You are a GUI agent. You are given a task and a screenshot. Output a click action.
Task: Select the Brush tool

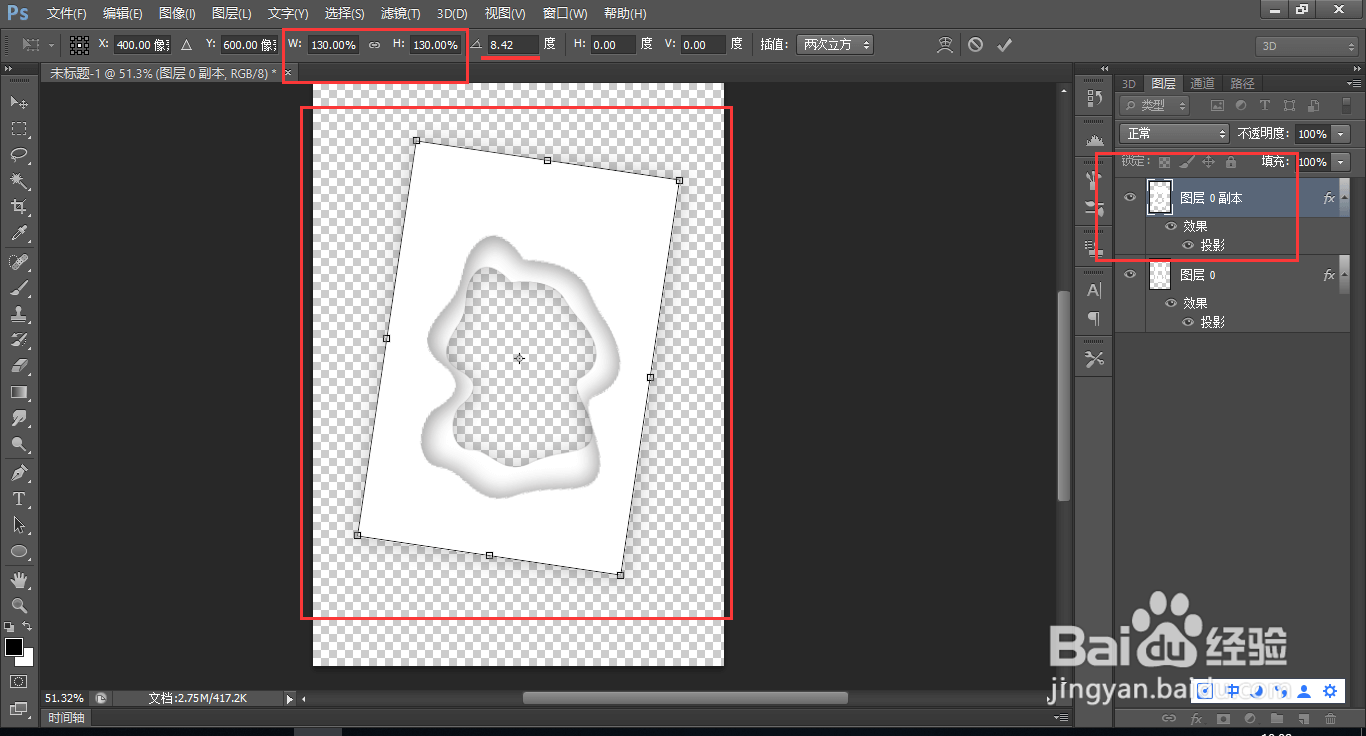19,288
